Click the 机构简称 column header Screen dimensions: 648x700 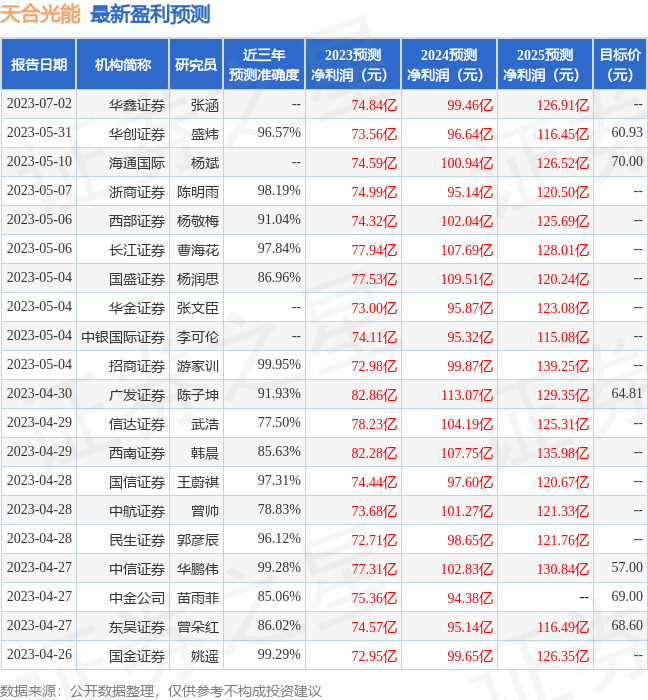point(123,65)
